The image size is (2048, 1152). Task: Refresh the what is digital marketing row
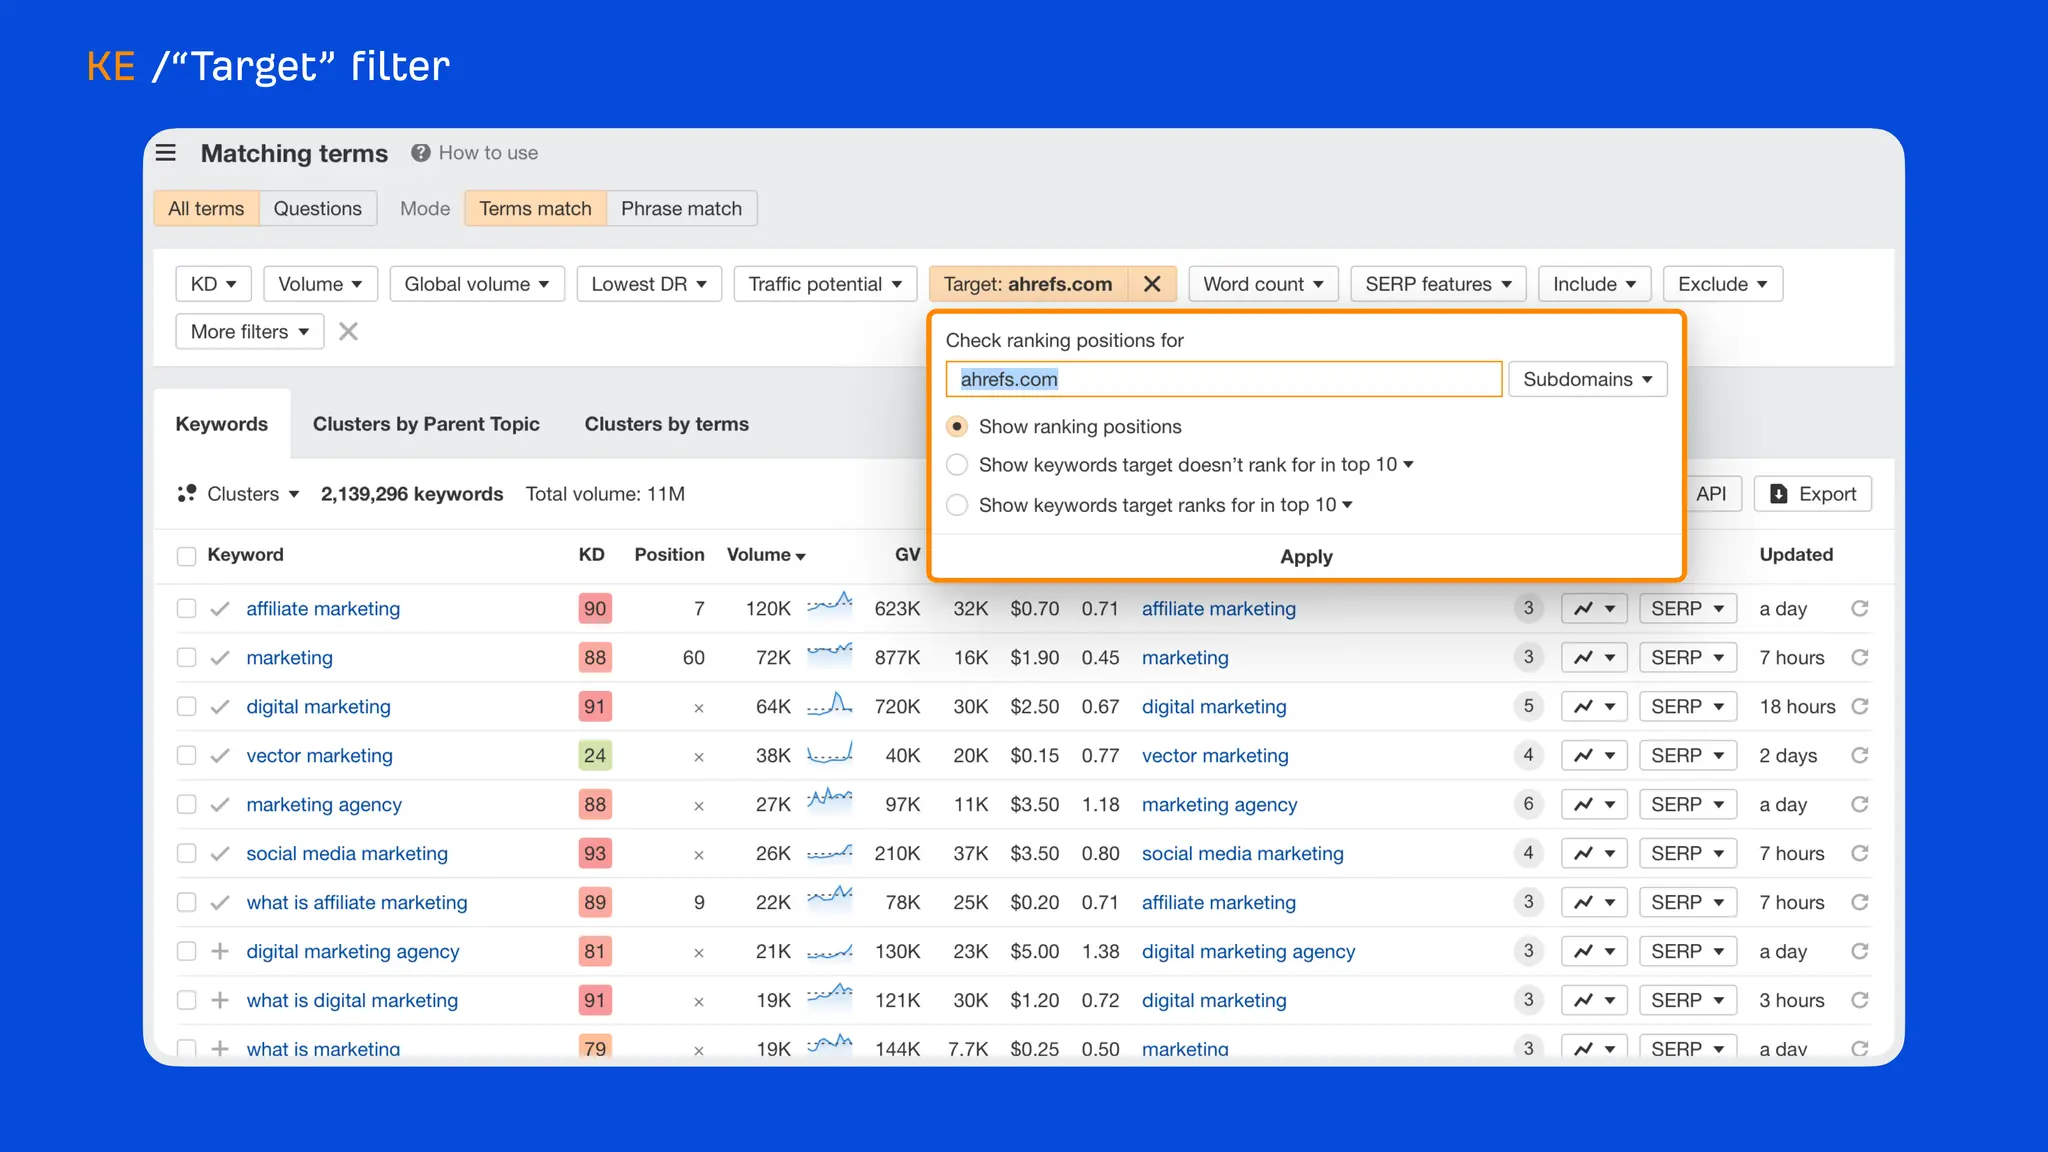1860,1000
